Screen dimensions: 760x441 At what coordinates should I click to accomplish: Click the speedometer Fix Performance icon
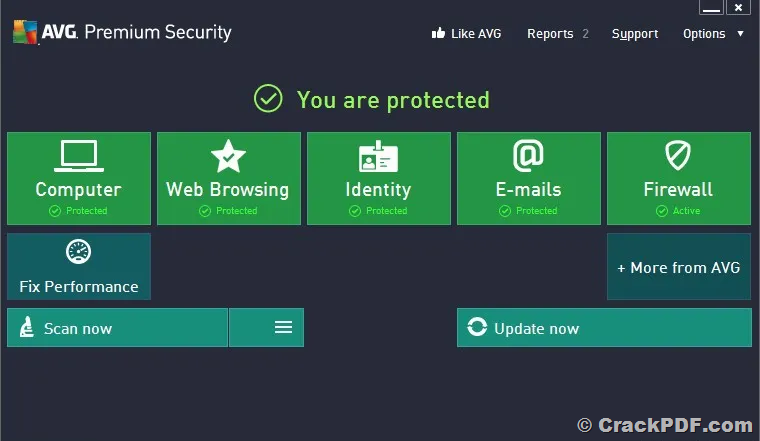[79, 252]
